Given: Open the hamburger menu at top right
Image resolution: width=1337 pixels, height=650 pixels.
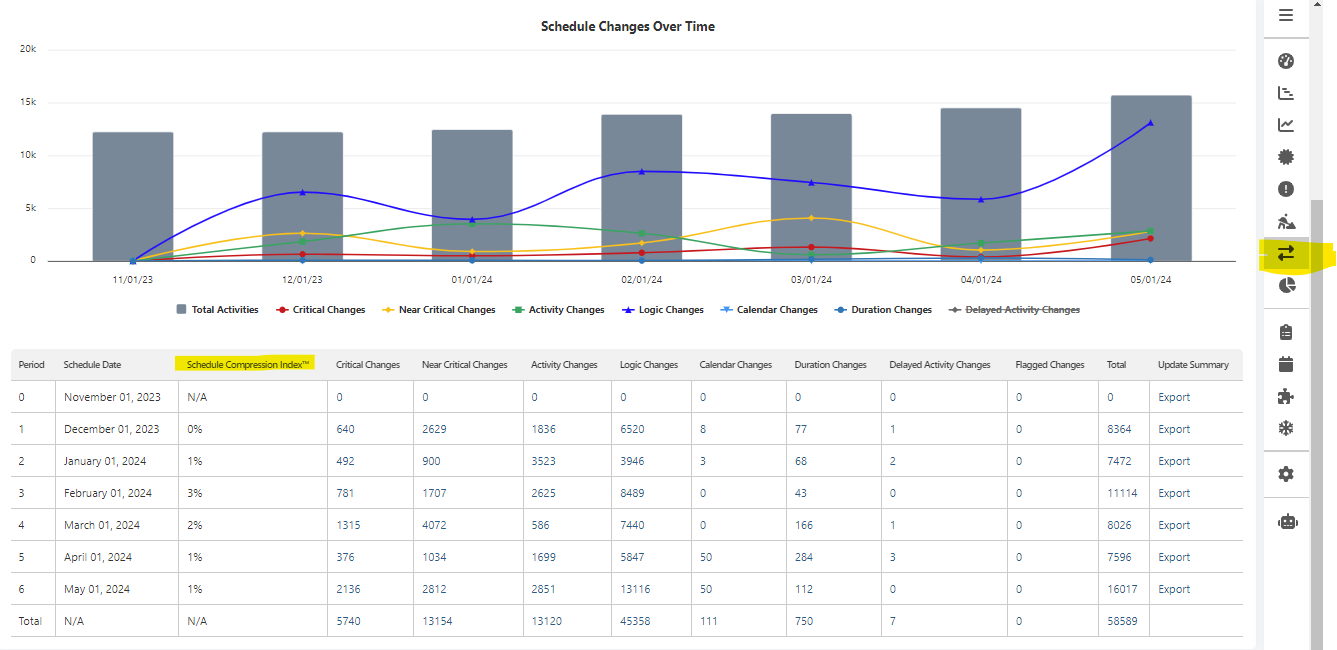Looking at the screenshot, I should pyautogui.click(x=1286, y=15).
